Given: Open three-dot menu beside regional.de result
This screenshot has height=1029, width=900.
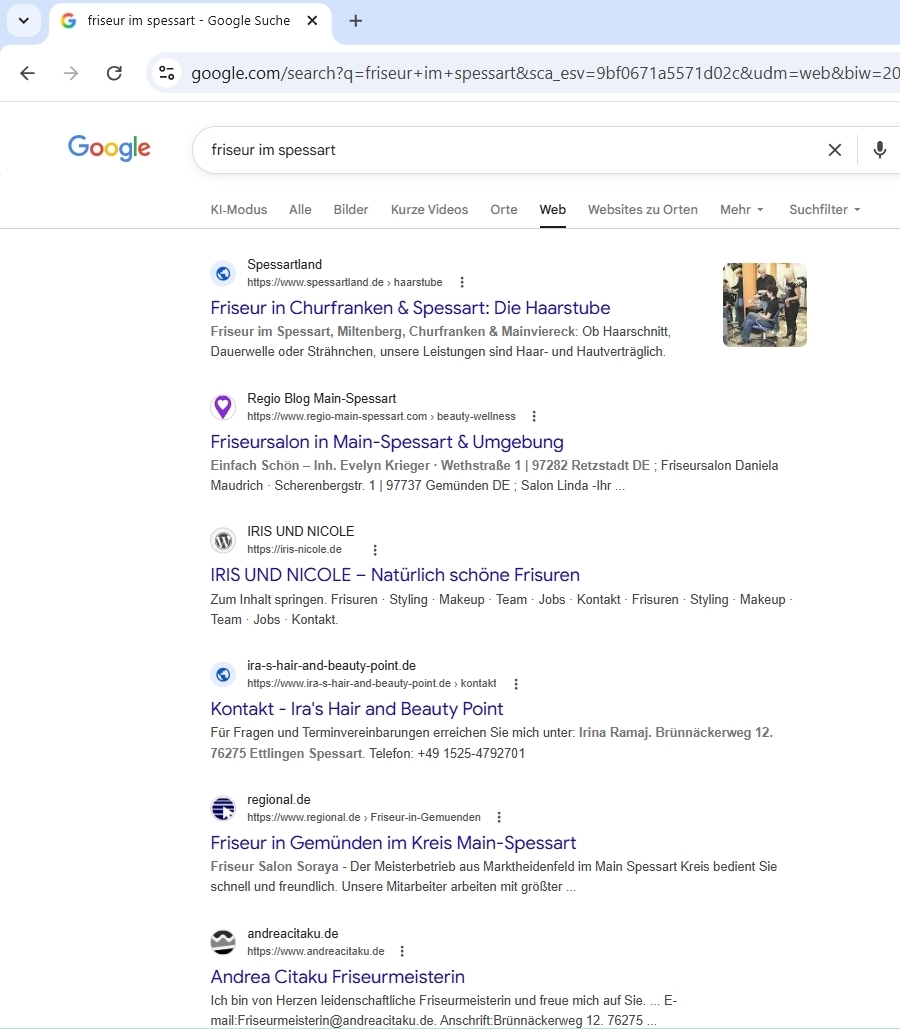Looking at the screenshot, I should [x=499, y=818].
